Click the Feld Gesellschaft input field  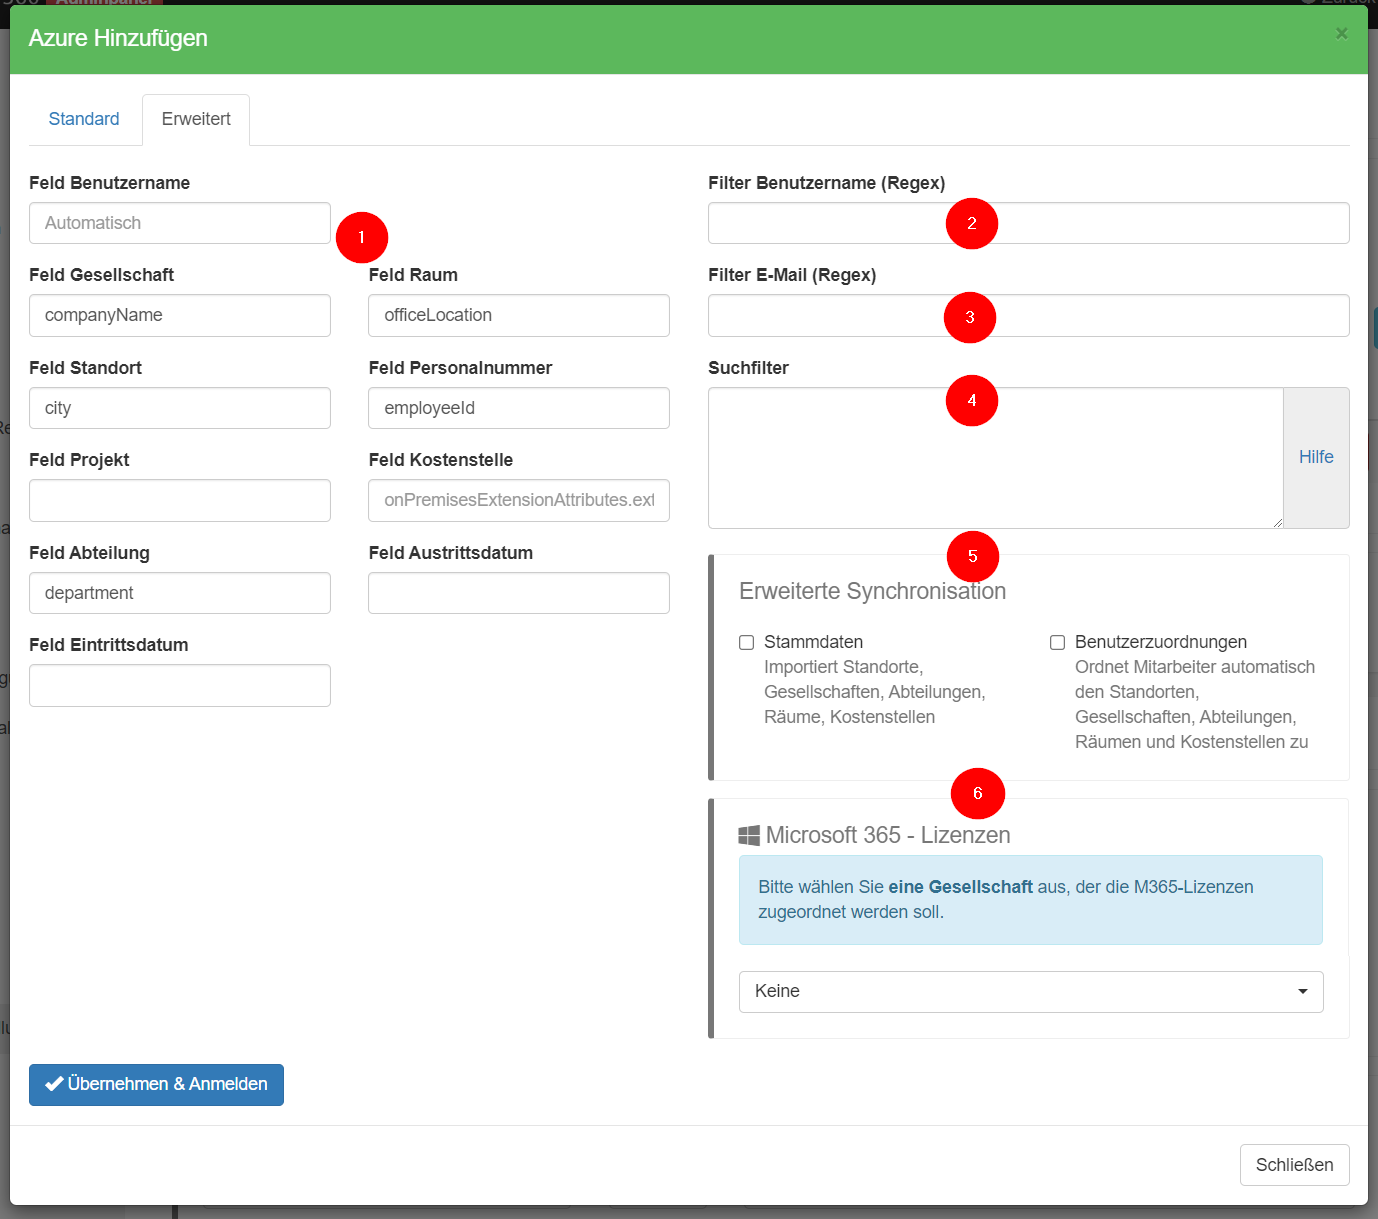[x=180, y=315]
